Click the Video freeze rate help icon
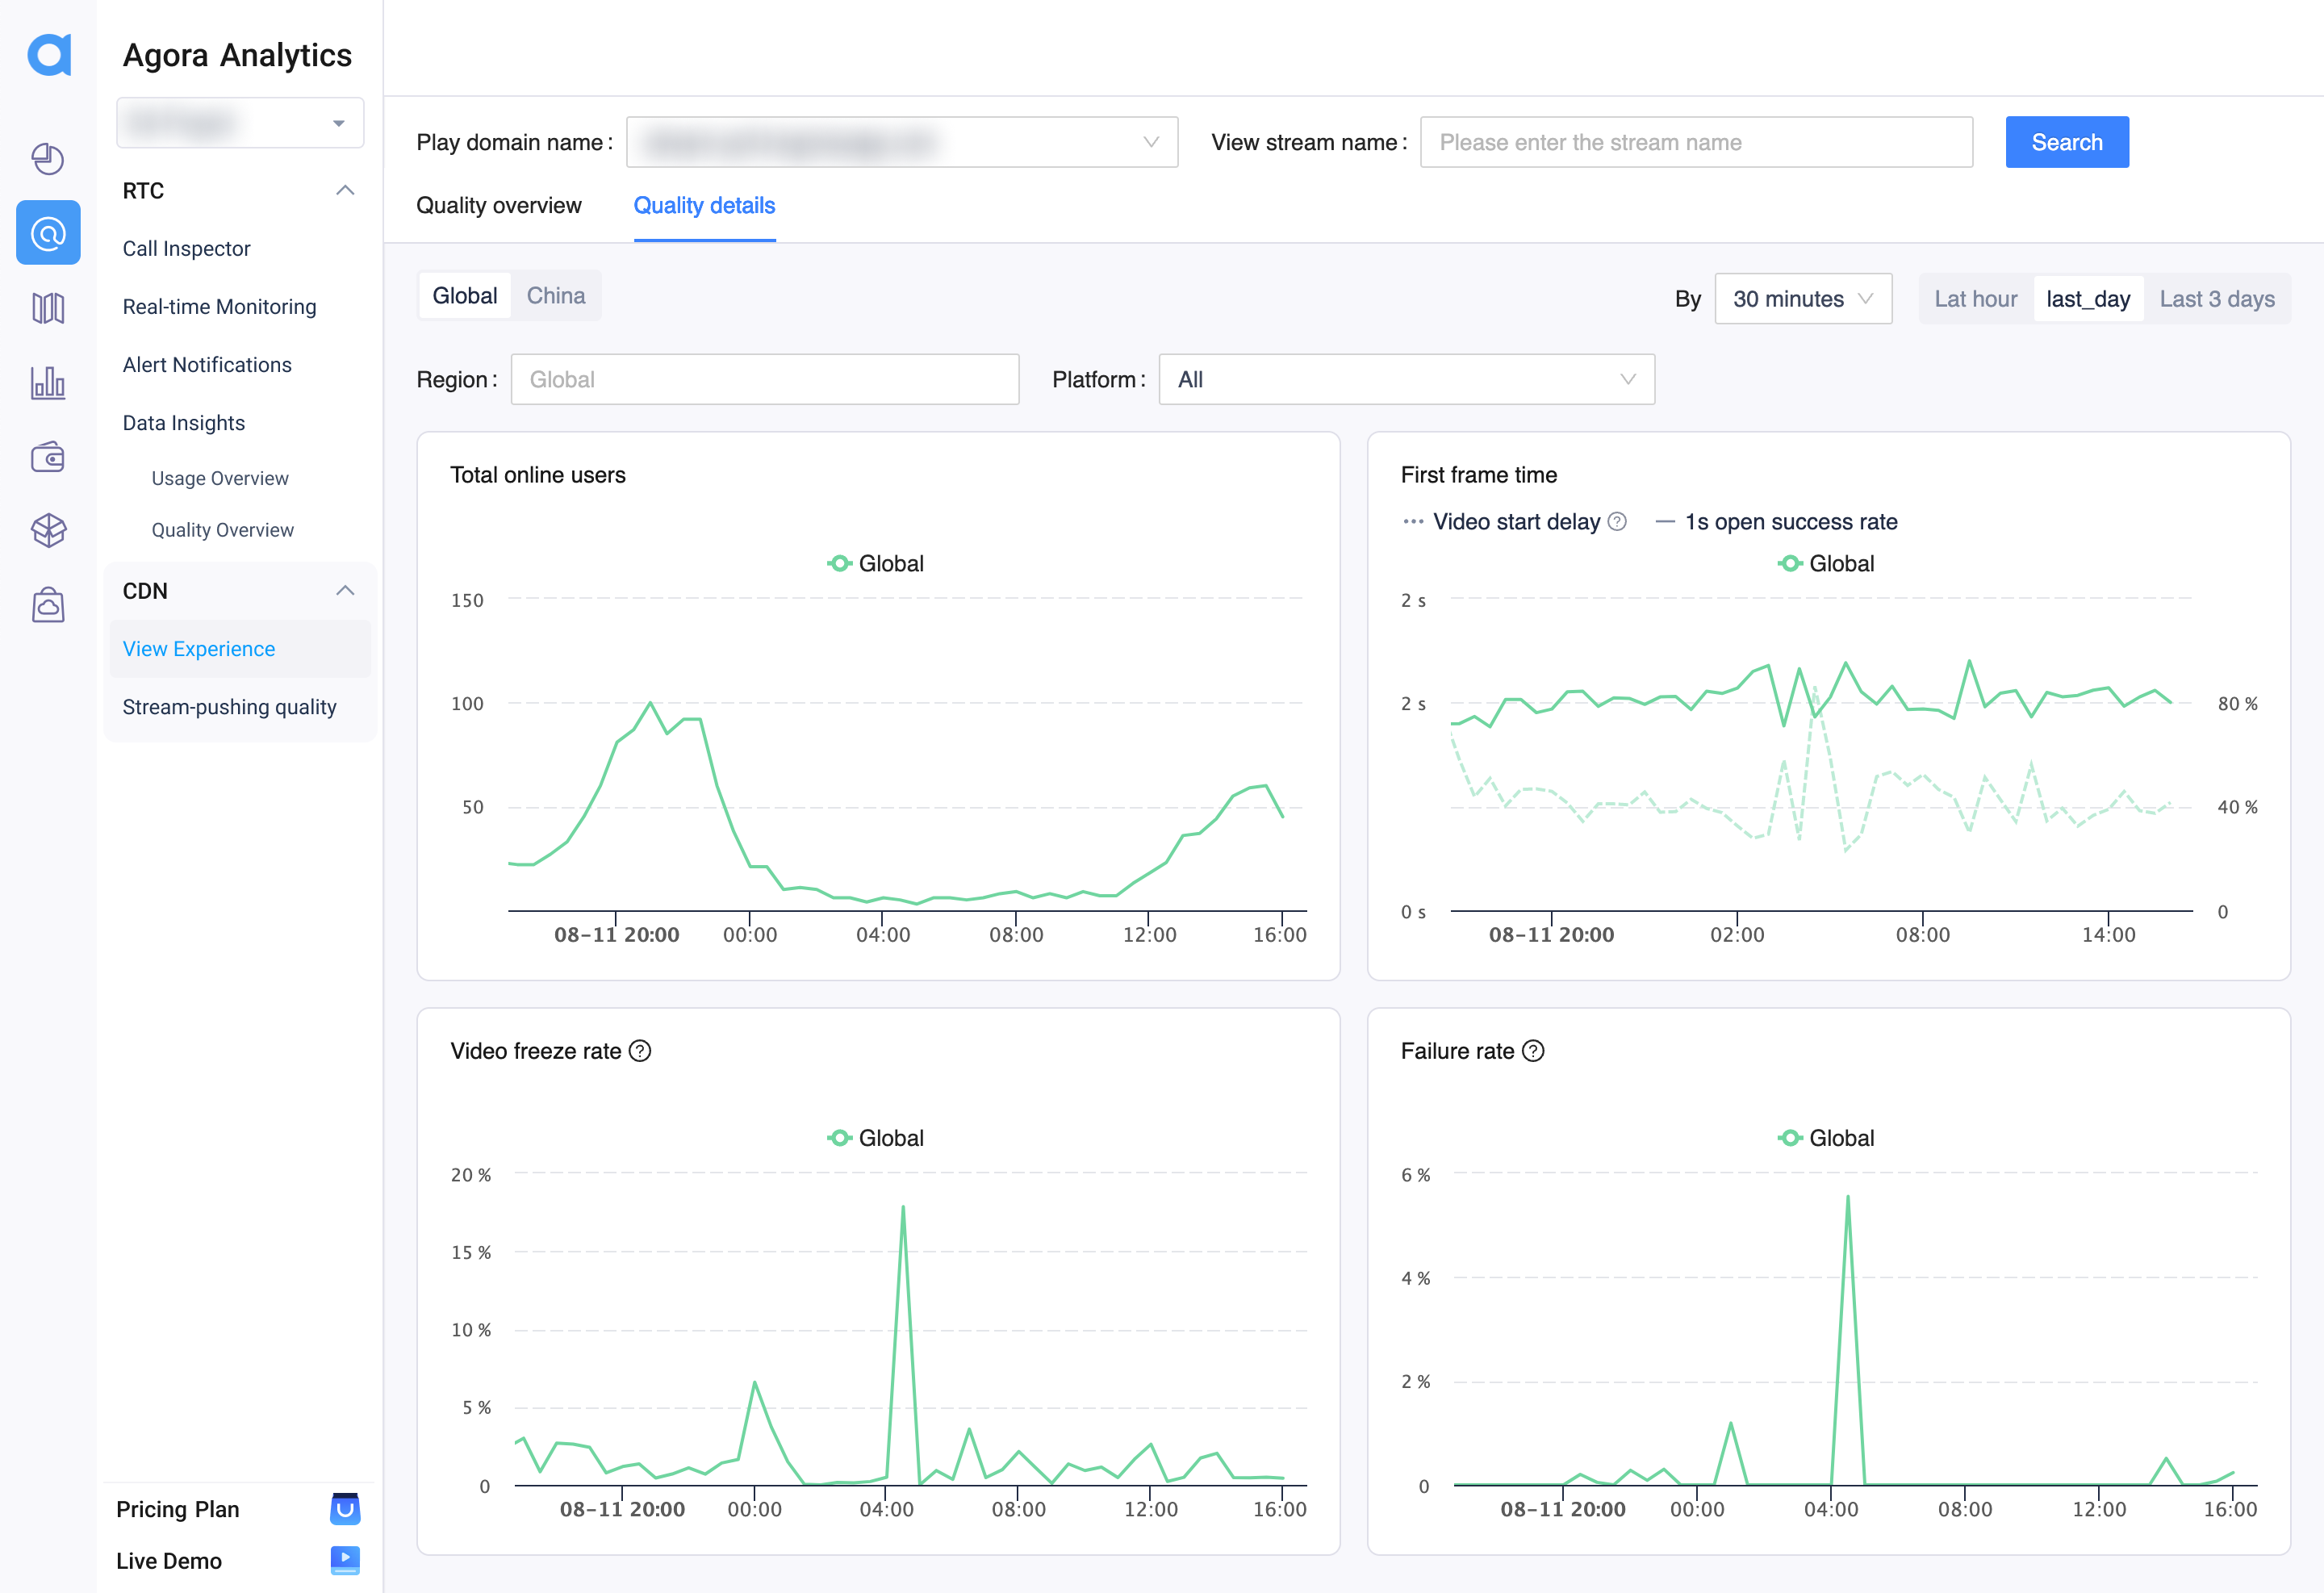 640,1050
